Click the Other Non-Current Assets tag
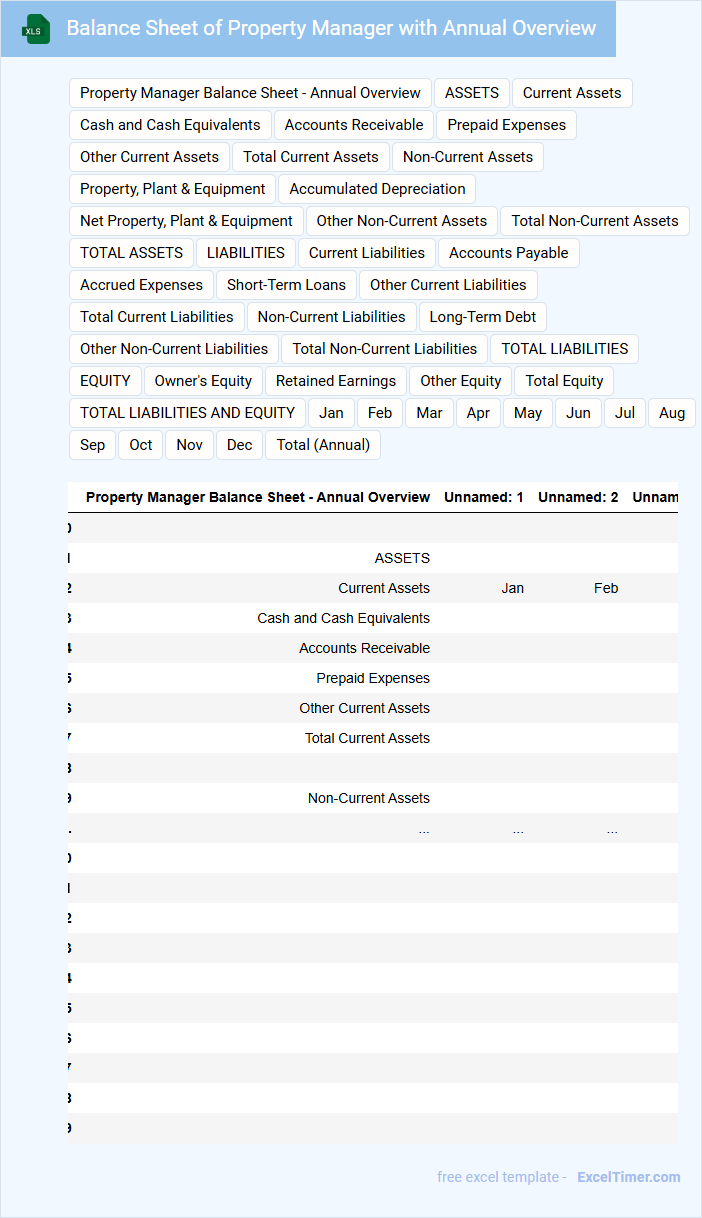 [402, 221]
